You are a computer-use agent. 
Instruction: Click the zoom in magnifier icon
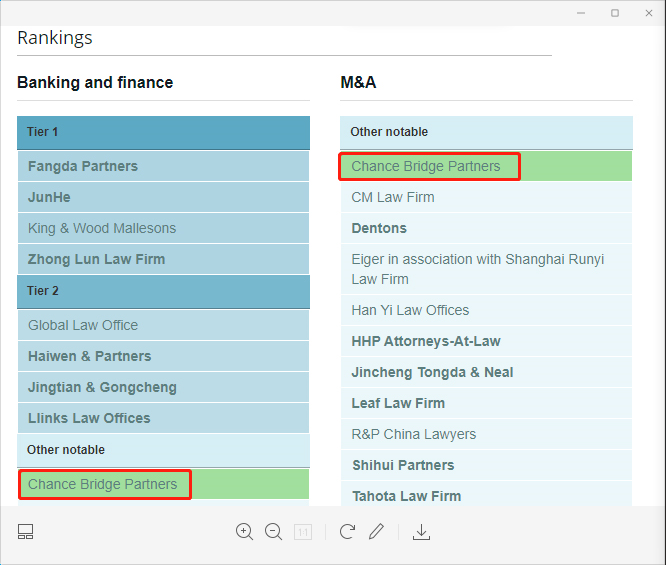tap(244, 532)
